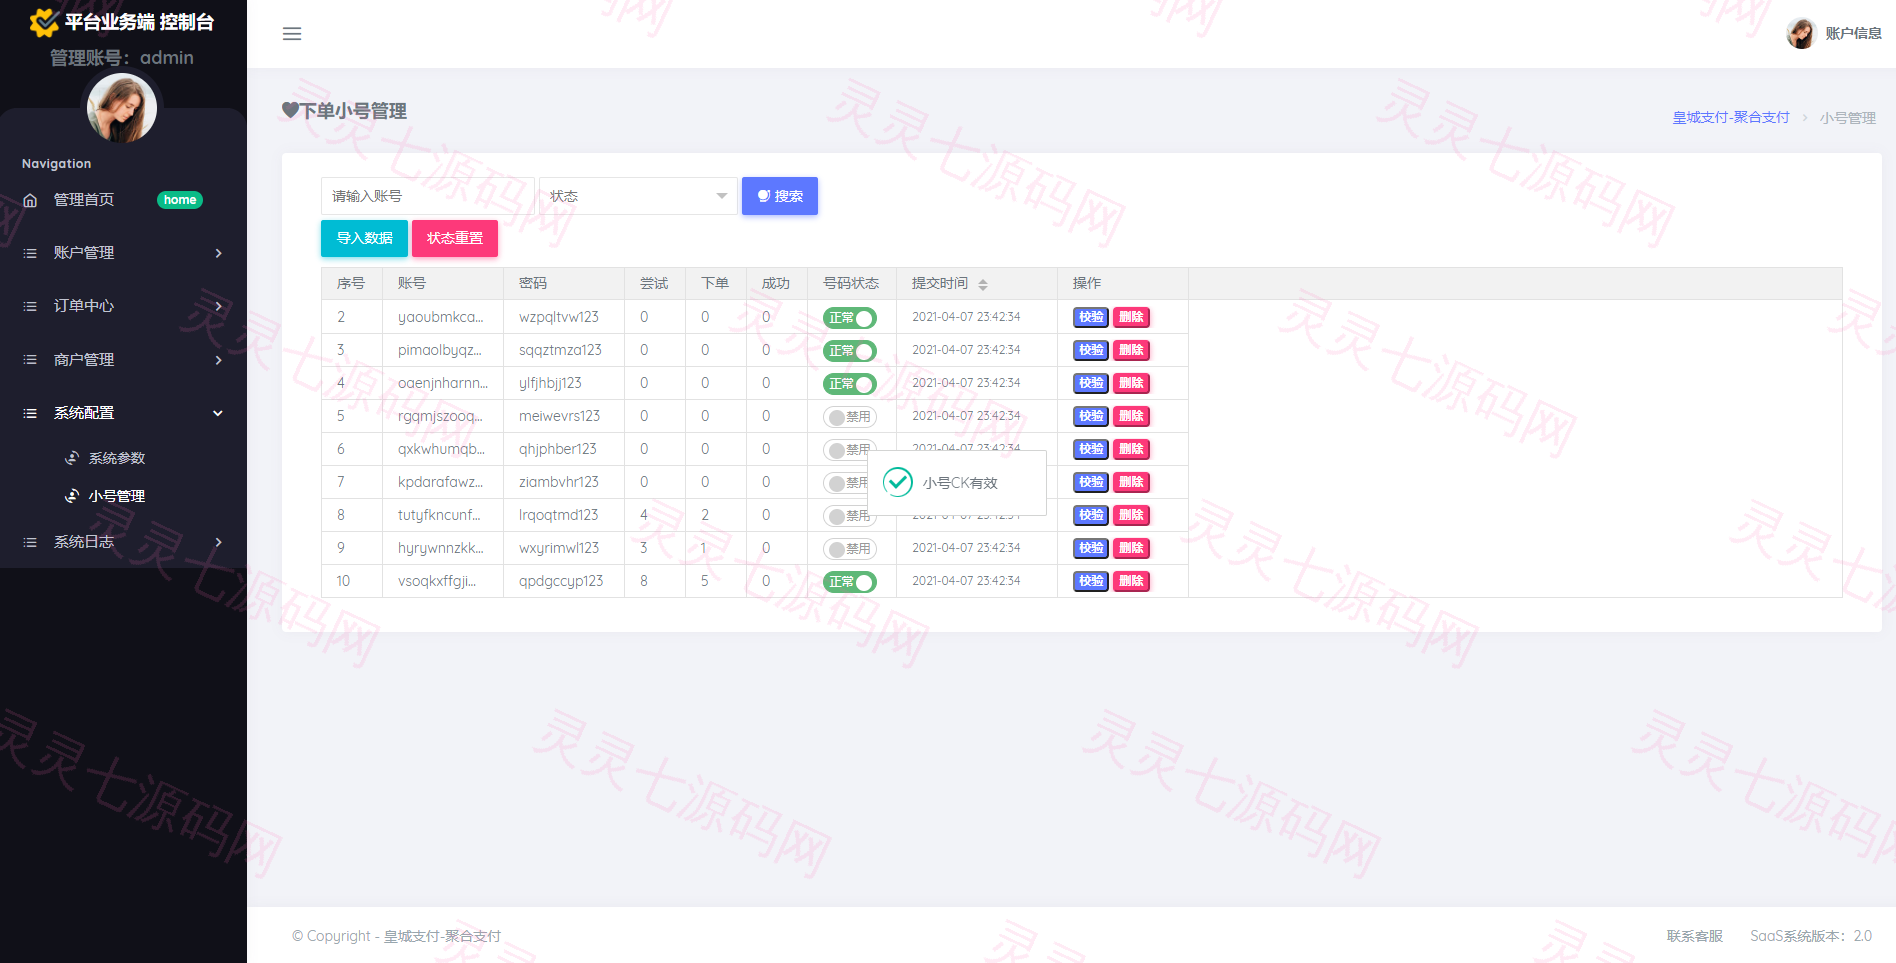Screen dimensions: 1896x963
Task: Expand the 账户管理 sidebar menu
Action: 123,253
